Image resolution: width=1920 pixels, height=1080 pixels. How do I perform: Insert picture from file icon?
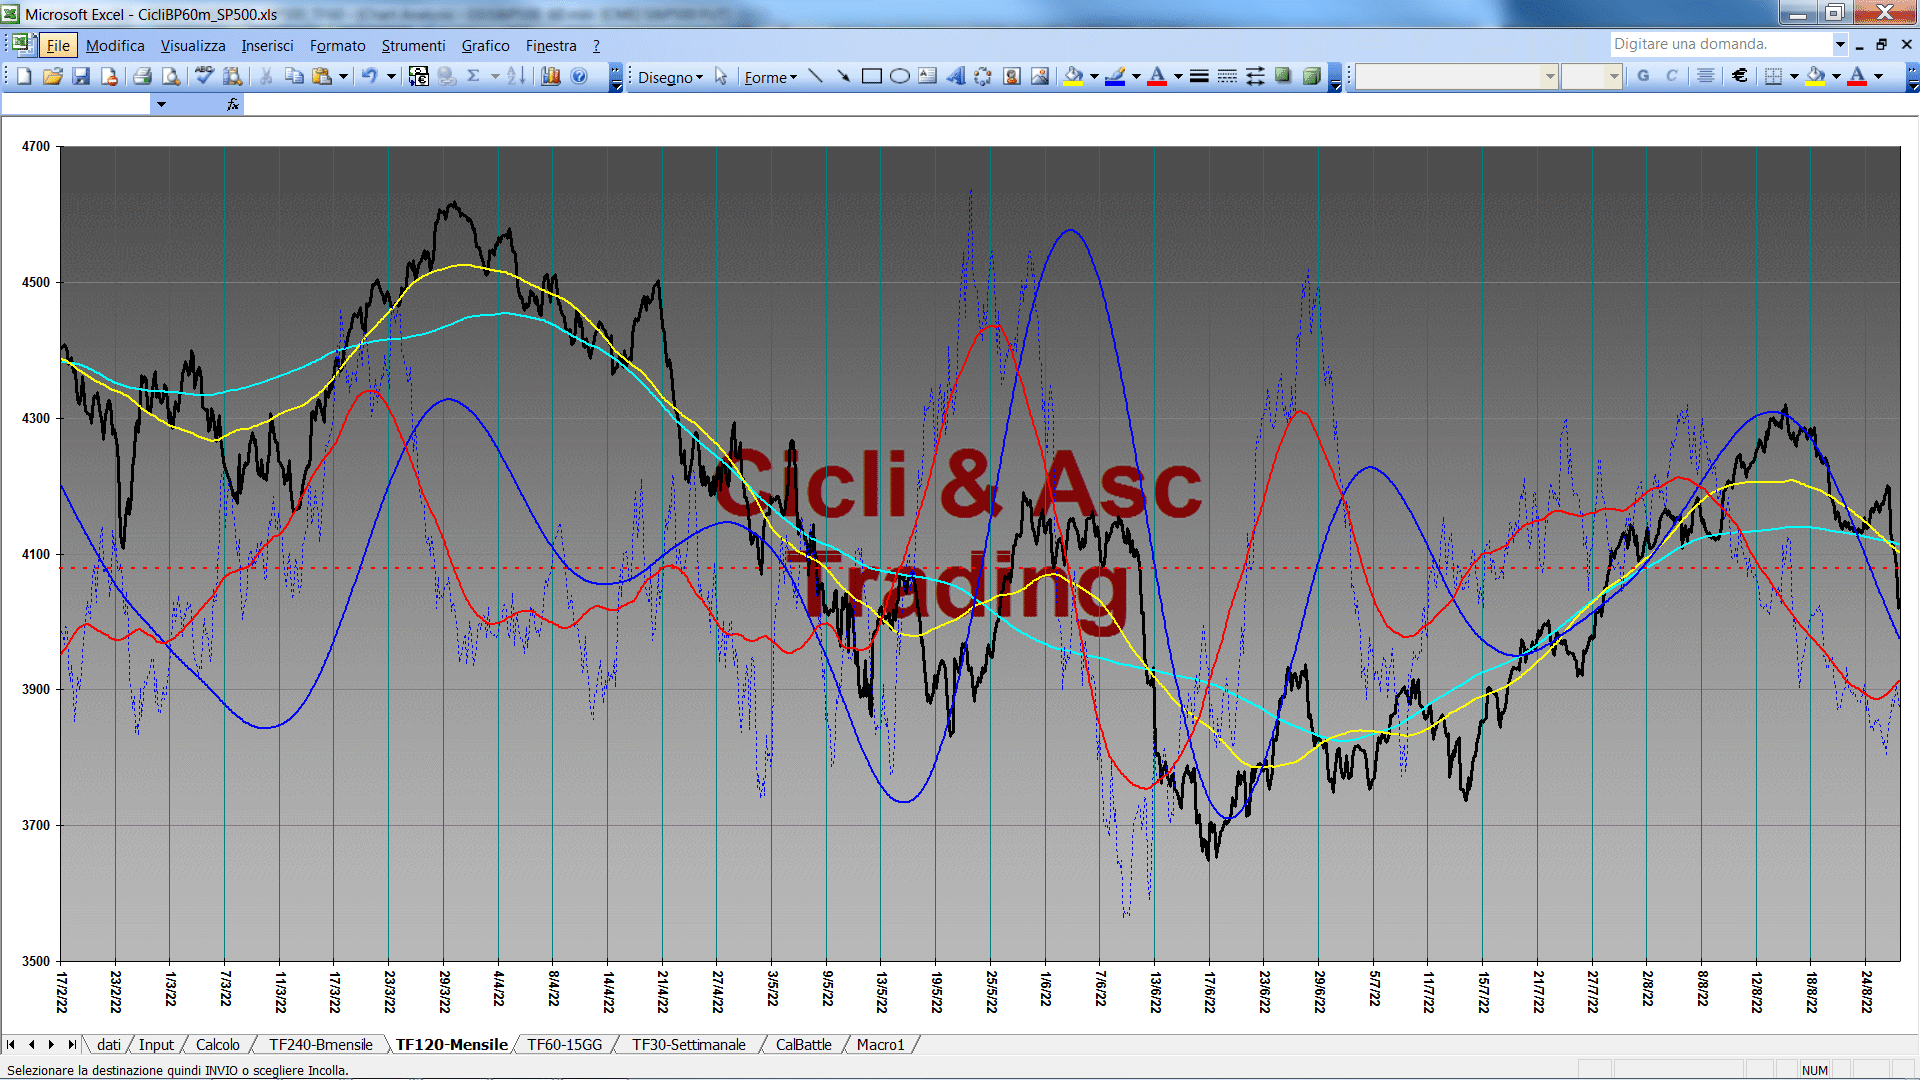pyautogui.click(x=1040, y=76)
